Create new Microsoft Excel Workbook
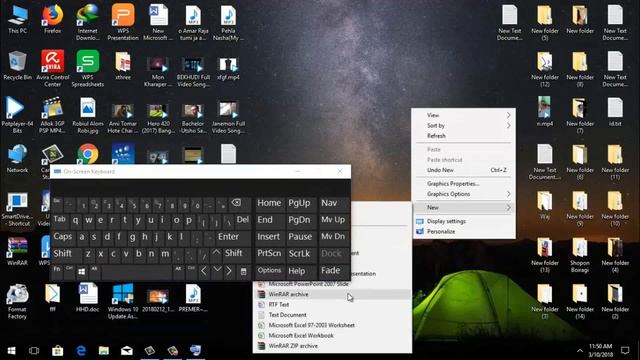This screenshot has width=640, height=360. point(332,336)
